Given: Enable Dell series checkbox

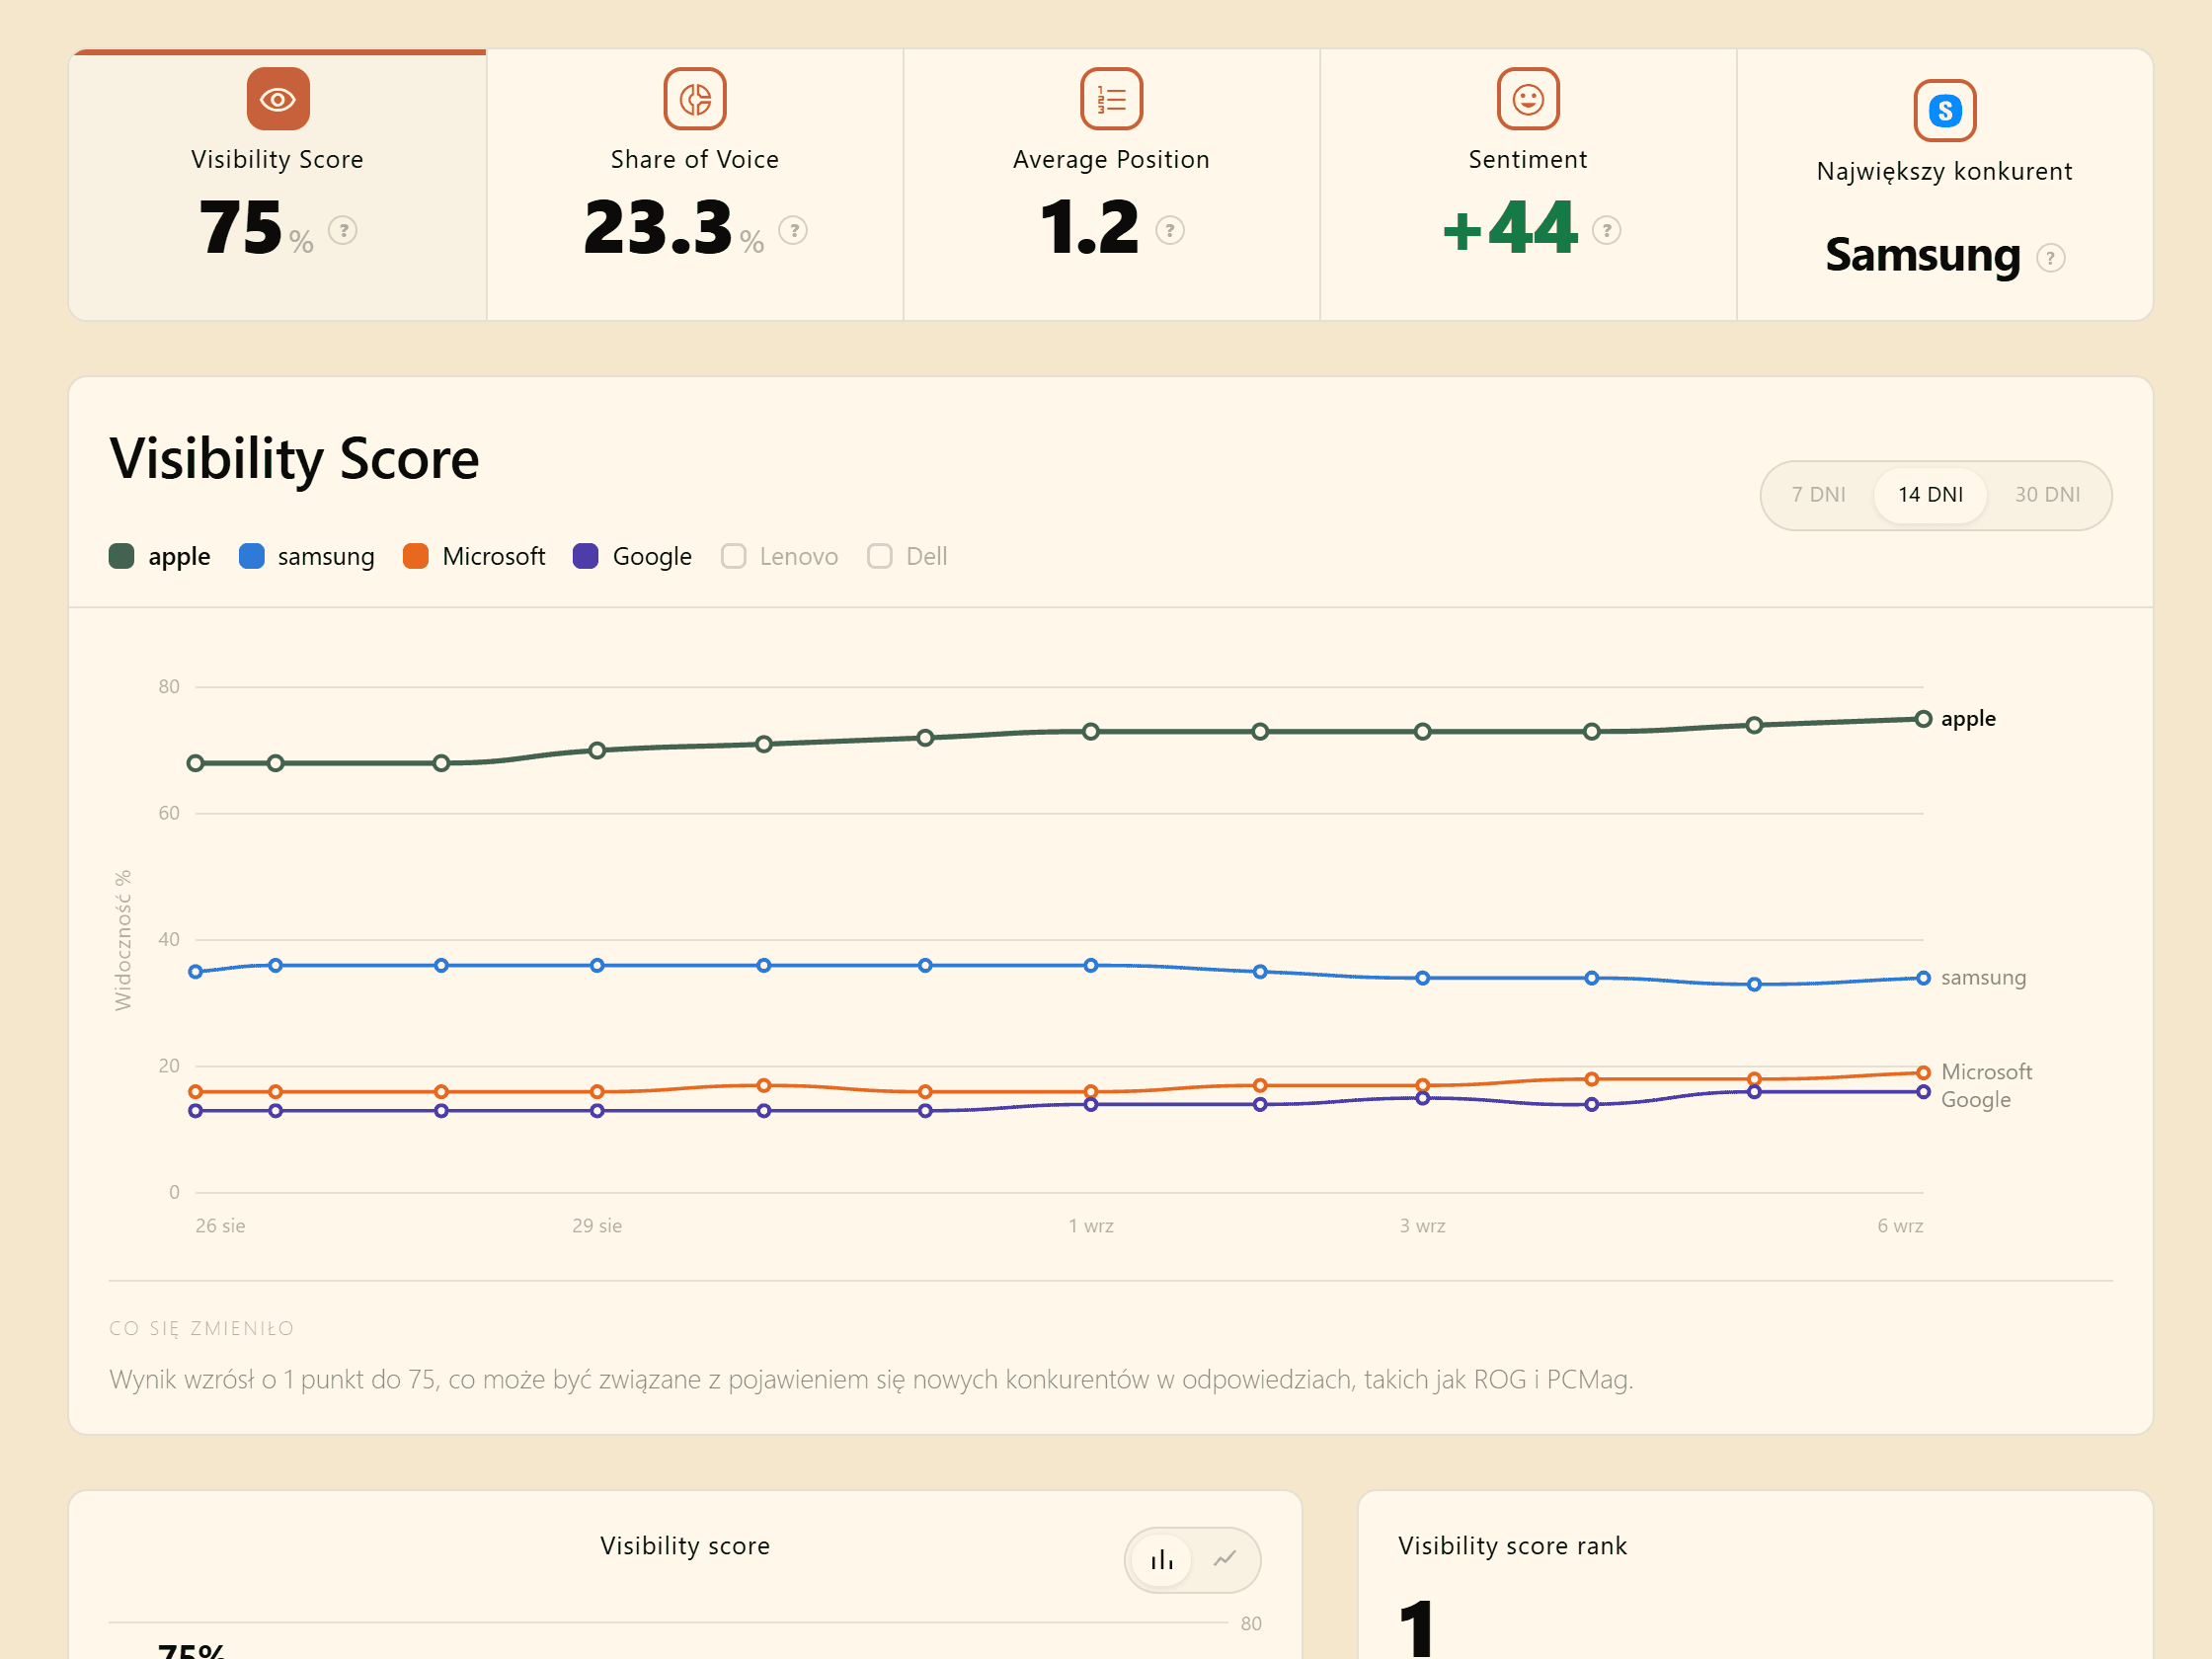Looking at the screenshot, I should 880,556.
